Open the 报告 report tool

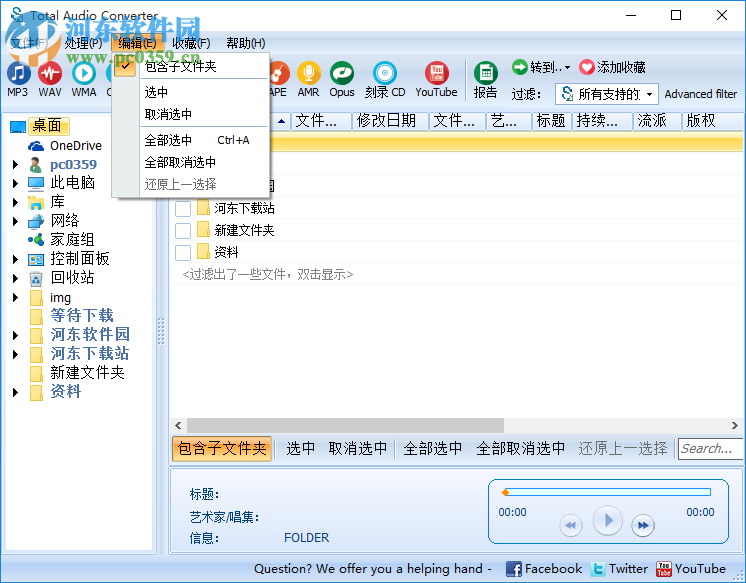485,79
